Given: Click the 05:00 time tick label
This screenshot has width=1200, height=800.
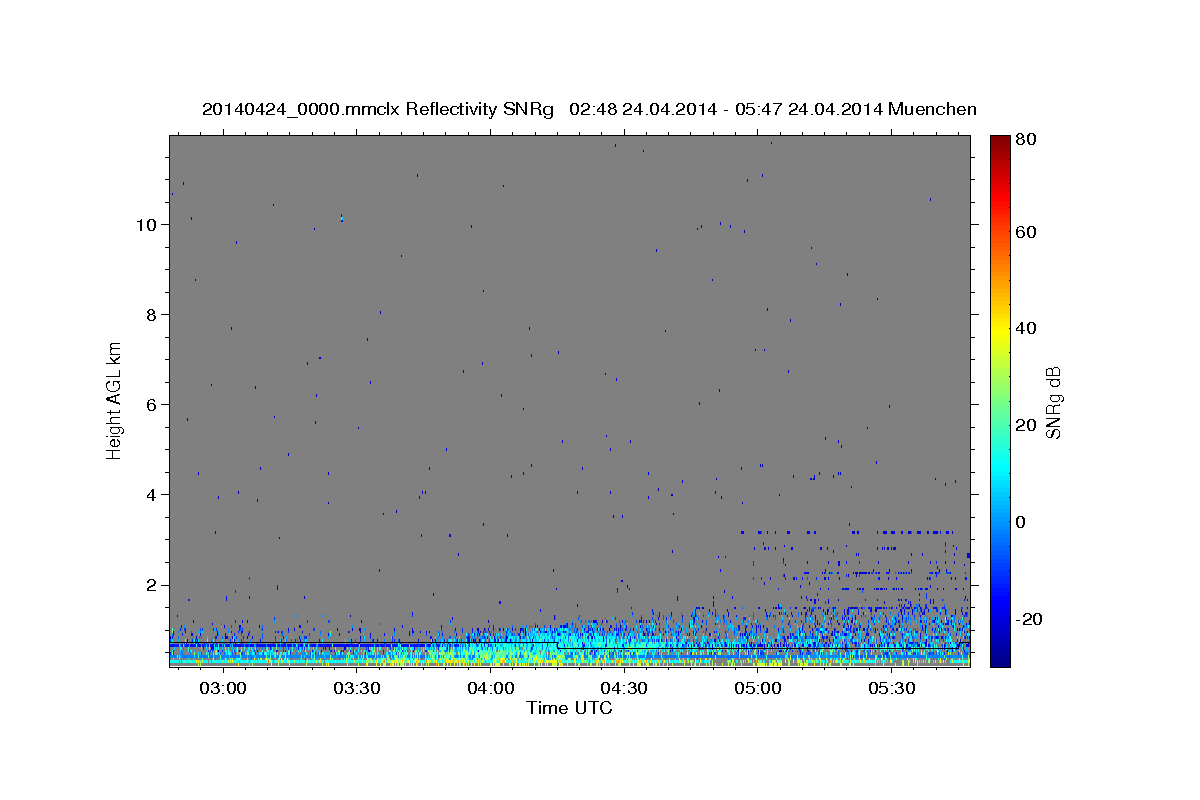Looking at the screenshot, I should click(759, 689).
